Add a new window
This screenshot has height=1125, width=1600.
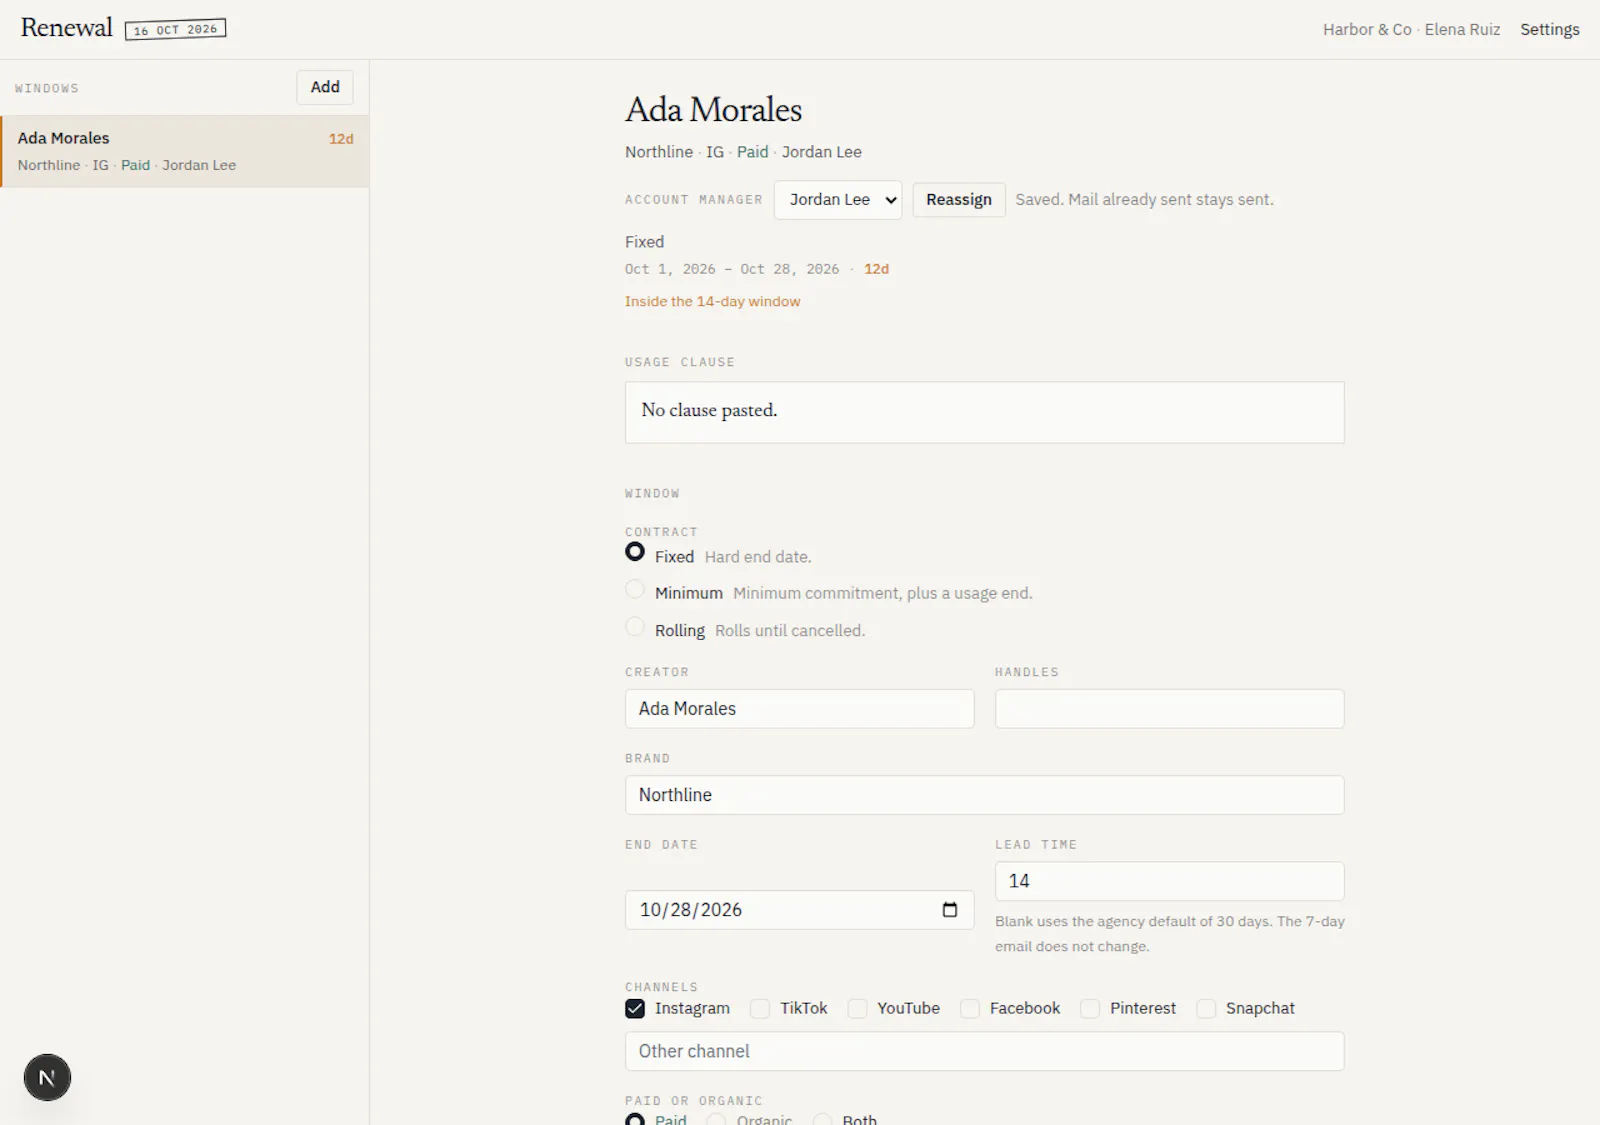325,87
